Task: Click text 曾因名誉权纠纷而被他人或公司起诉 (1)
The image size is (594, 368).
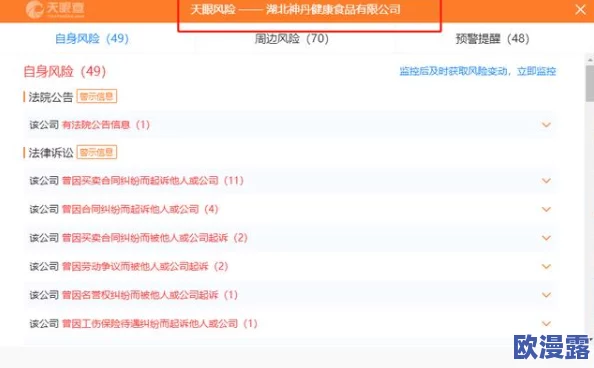Action: pyautogui.click(x=150, y=295)
